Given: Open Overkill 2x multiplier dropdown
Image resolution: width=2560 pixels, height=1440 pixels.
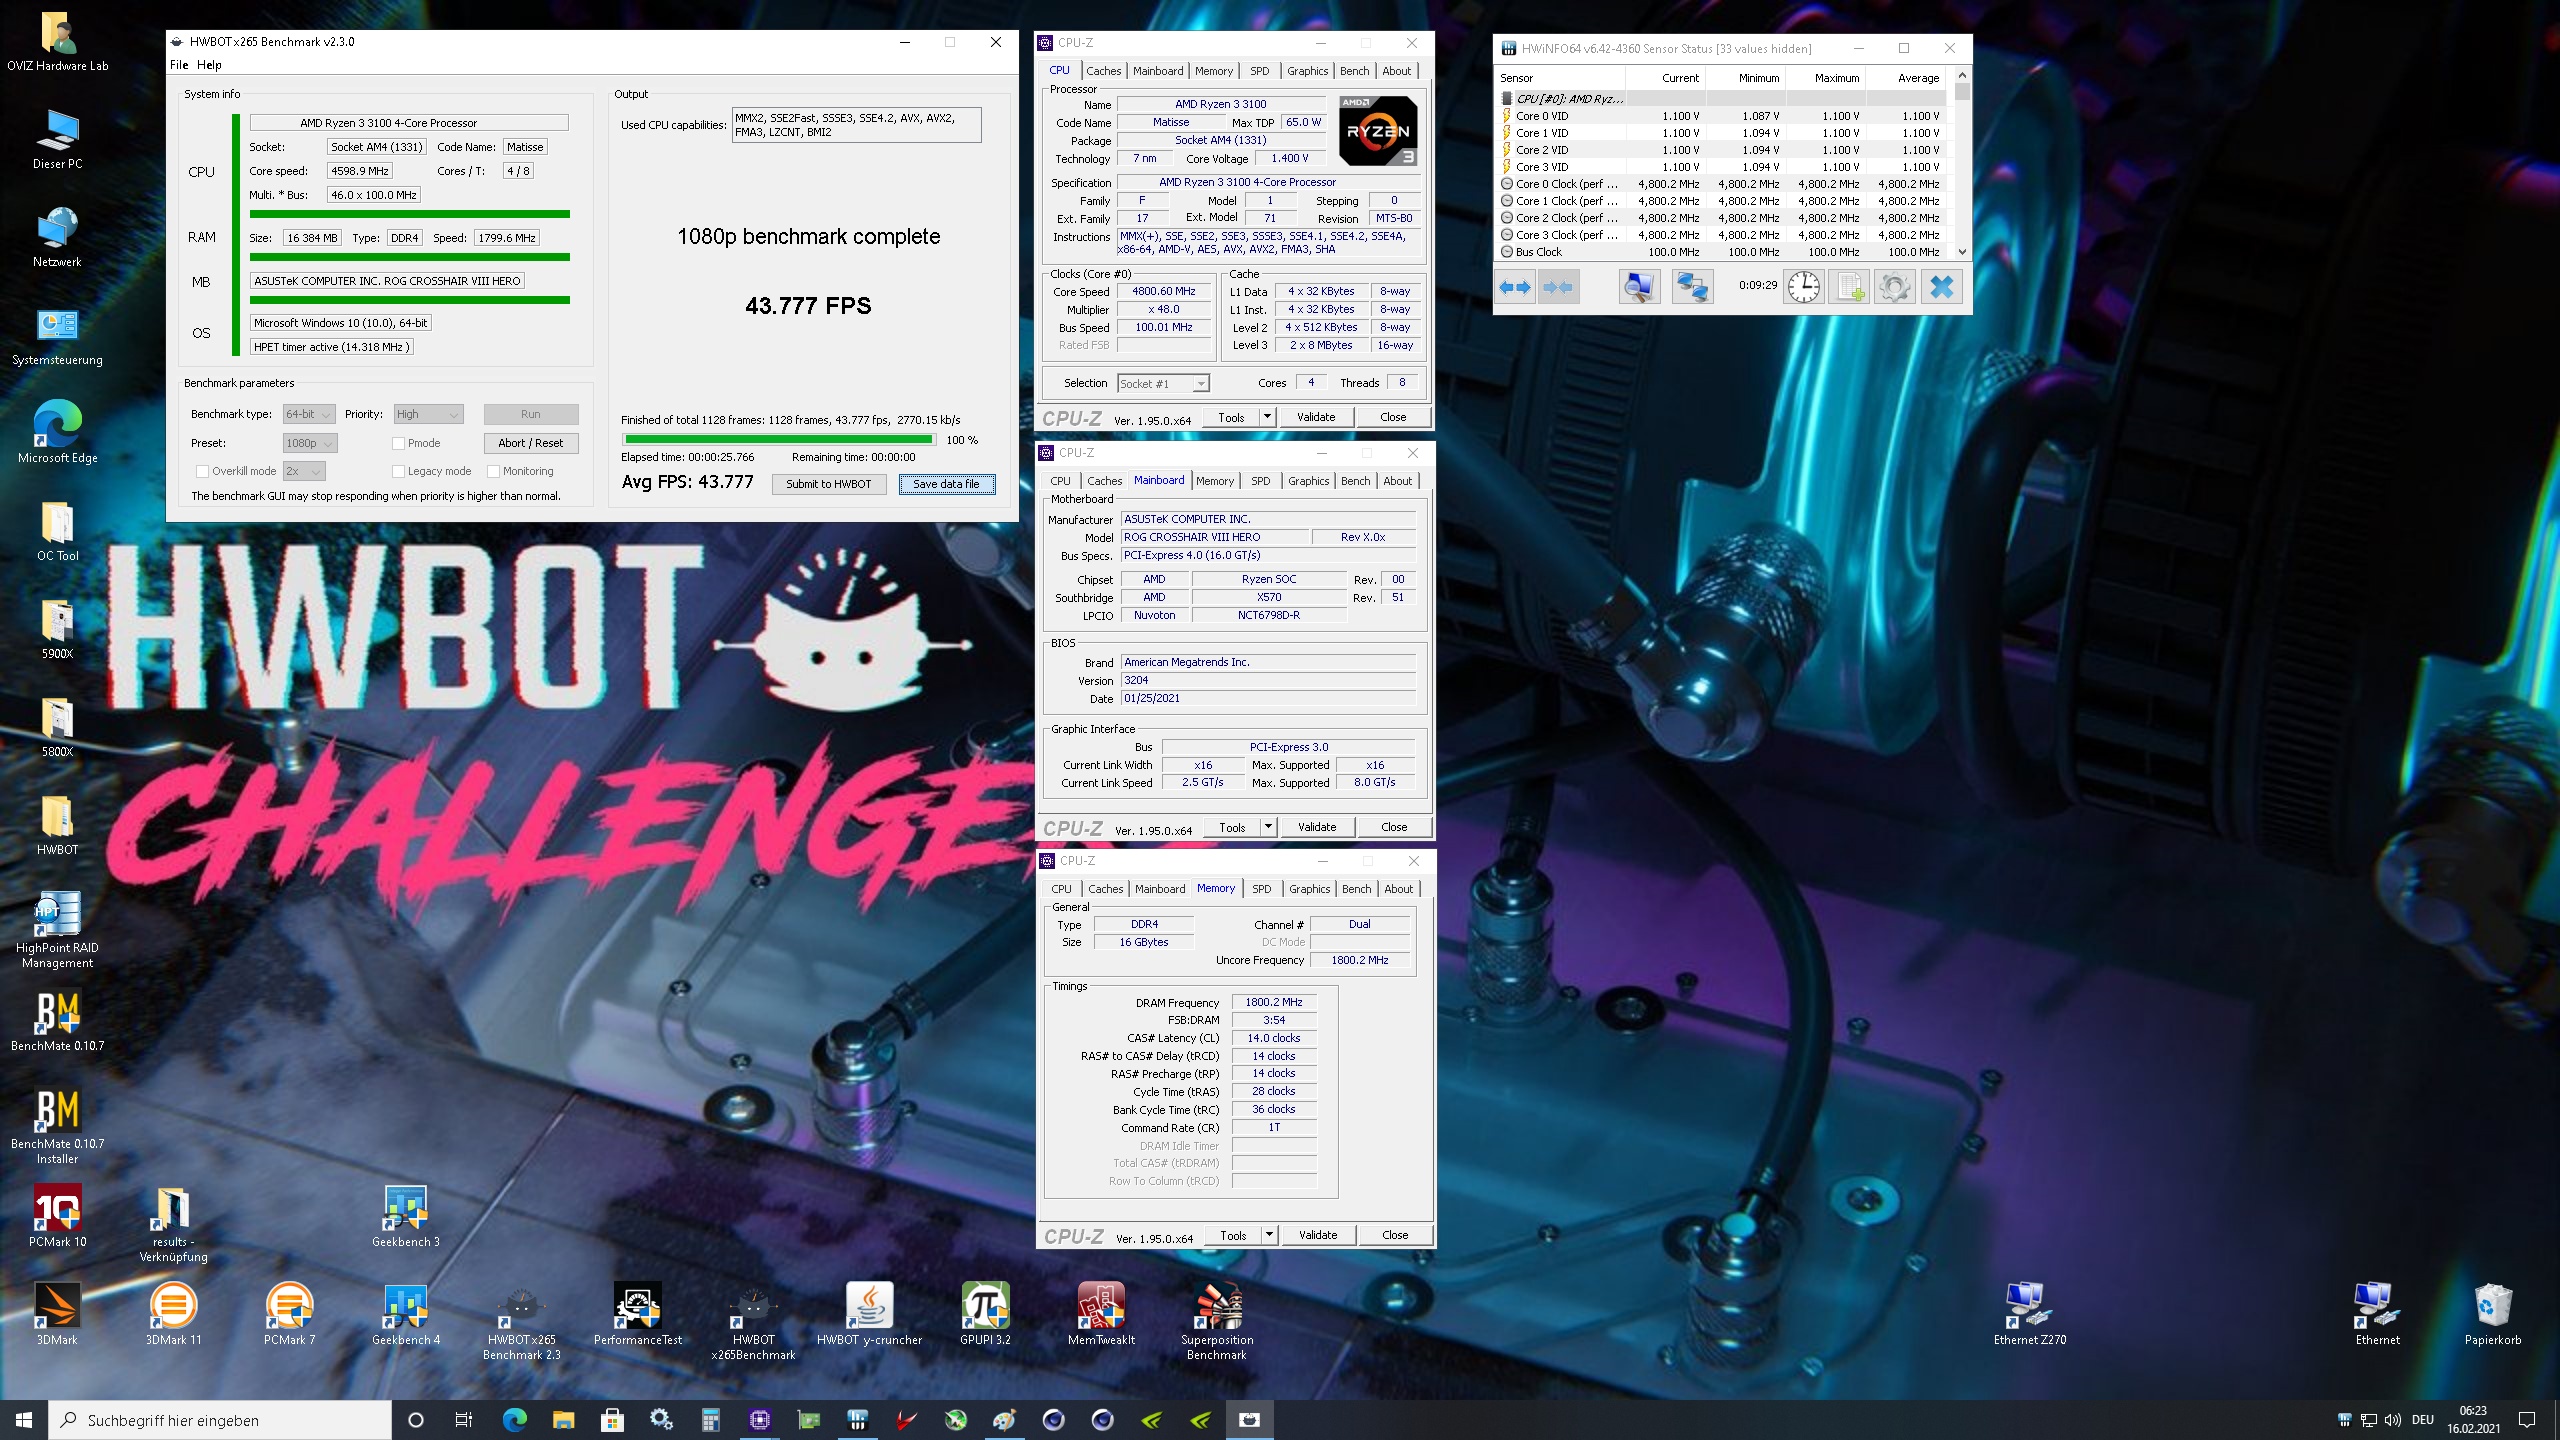Looking at the screenshot, I should coord(304,471).
